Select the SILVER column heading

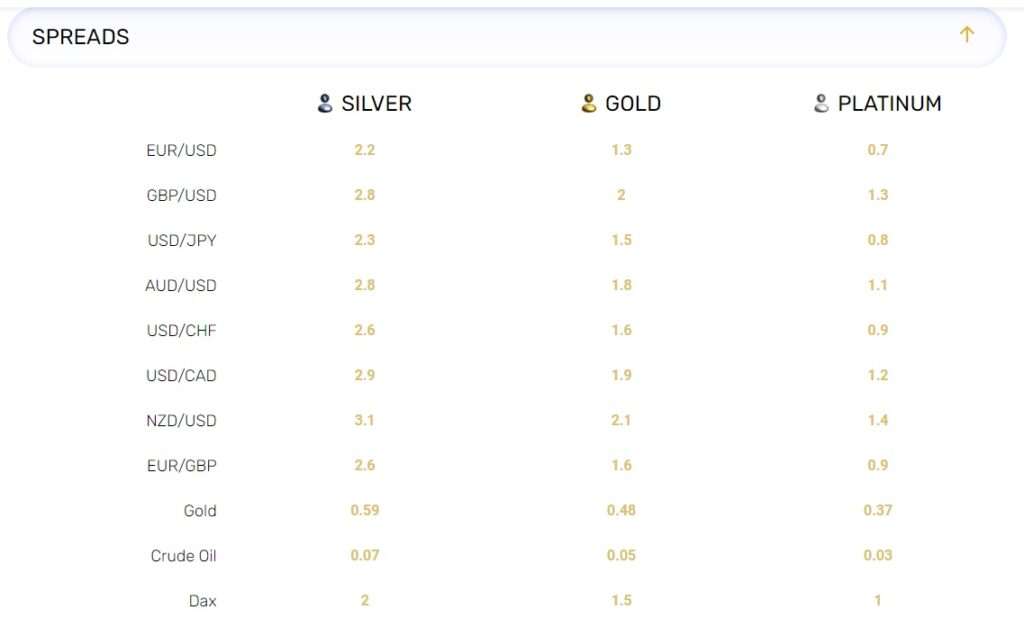[x=376, y=104]
